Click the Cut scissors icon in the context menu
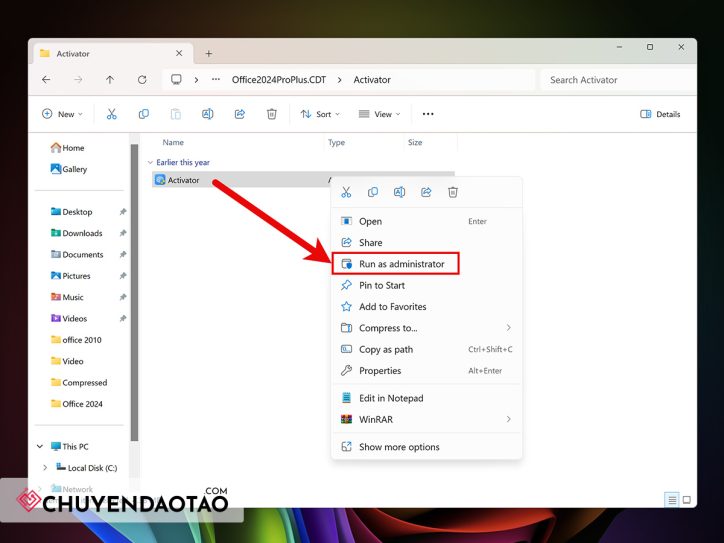 (x=346, y=192)
